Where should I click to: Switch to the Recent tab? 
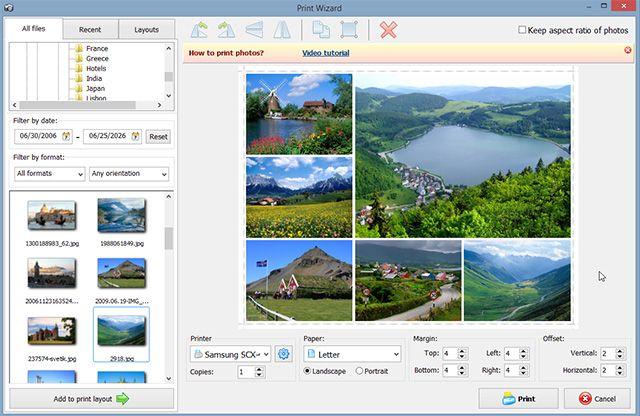tap(90, 29)
